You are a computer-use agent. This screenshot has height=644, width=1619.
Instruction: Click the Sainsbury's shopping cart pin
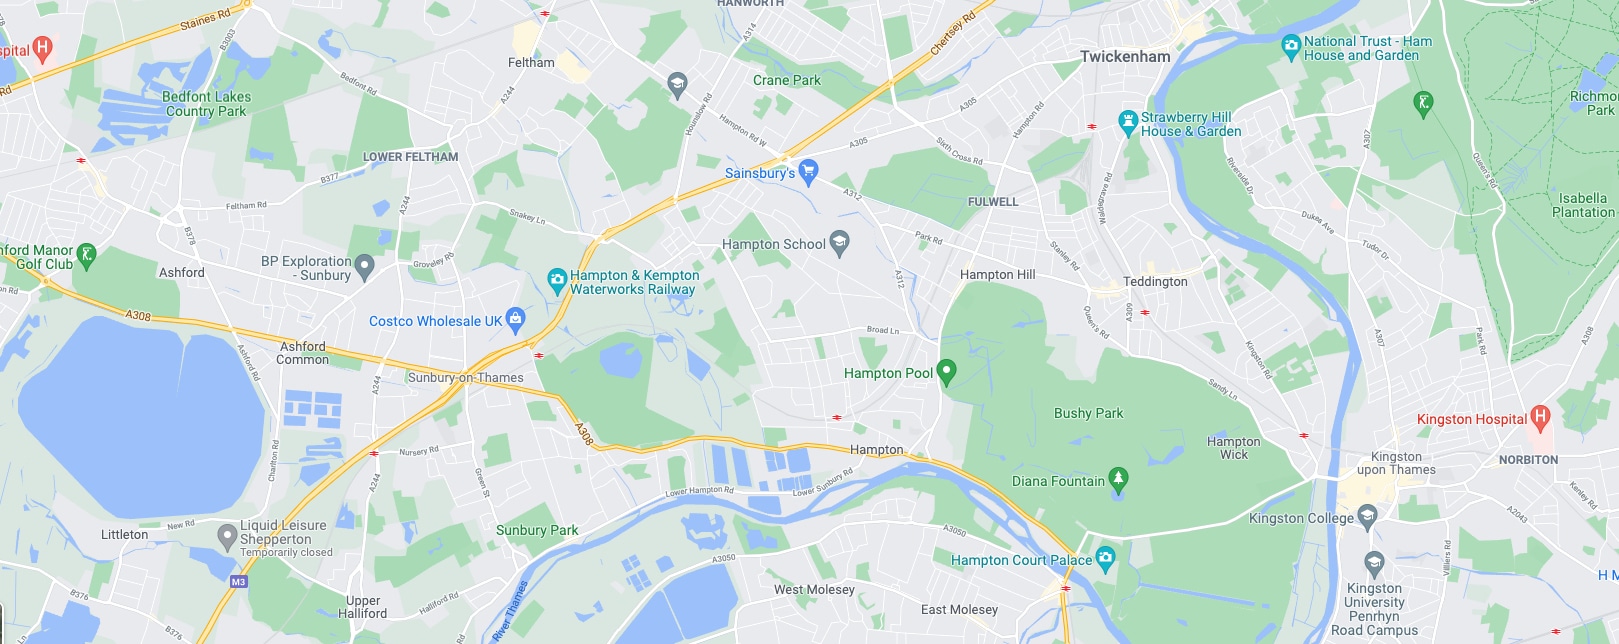pos(809,172)
